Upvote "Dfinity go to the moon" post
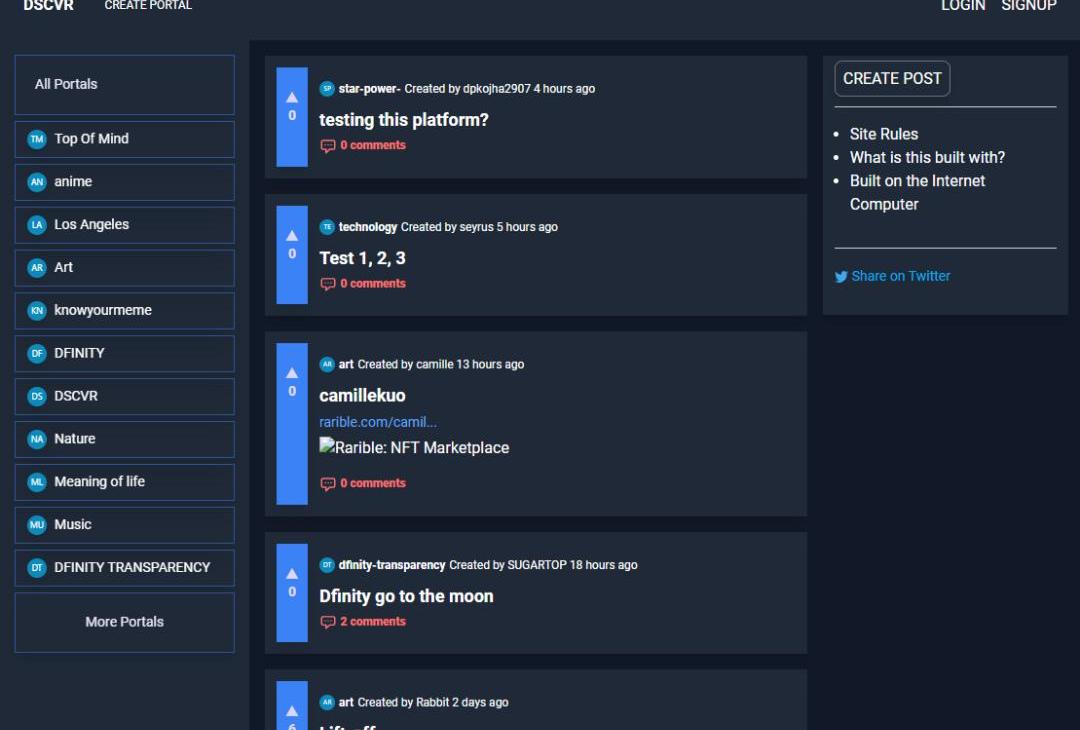The image size is (1080, 730). tap(292, 573)
